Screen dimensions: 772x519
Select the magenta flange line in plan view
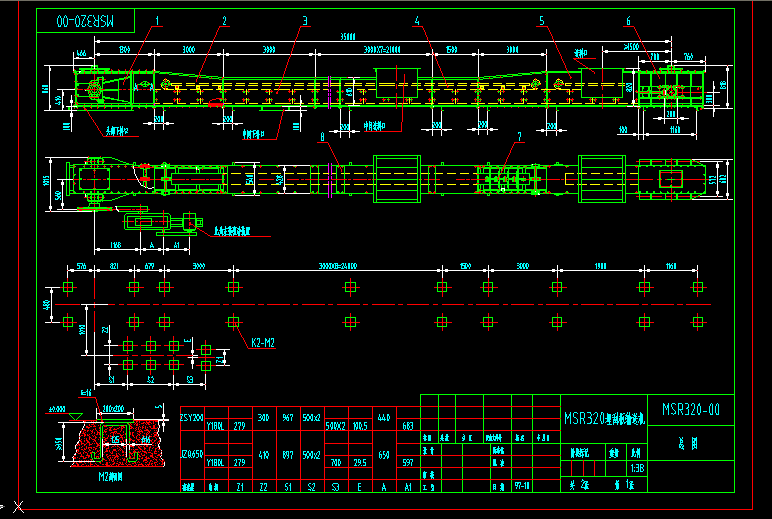click(x=328, y=178)
